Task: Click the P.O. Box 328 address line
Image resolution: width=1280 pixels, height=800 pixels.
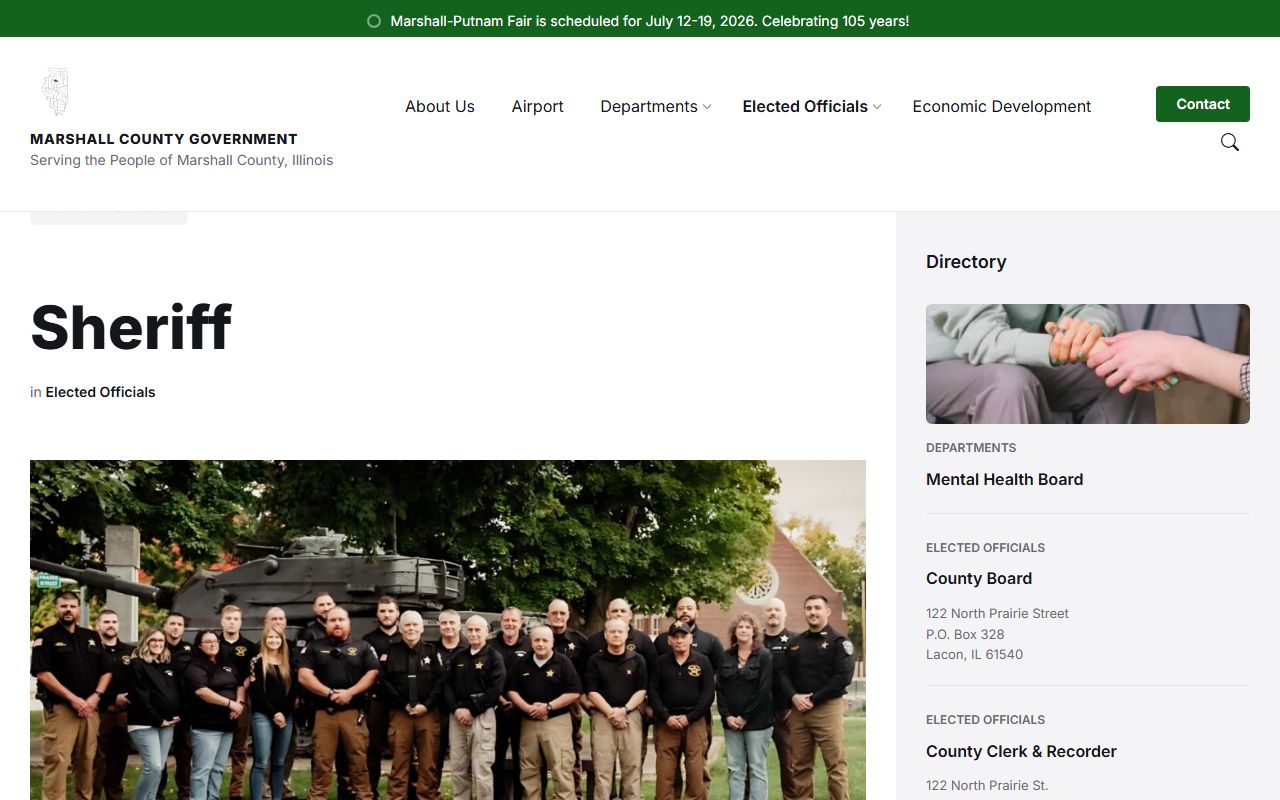Action: click(965, 634)
